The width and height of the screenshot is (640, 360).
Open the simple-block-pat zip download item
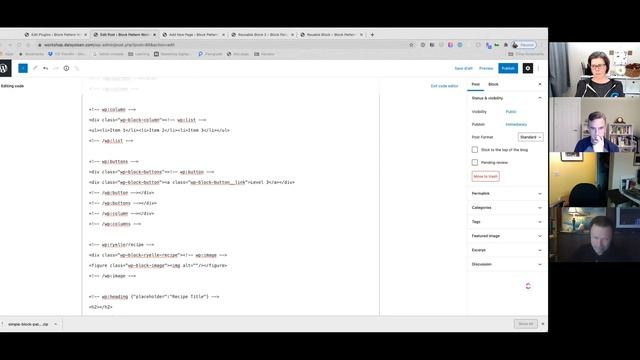(x=28, y=324)
